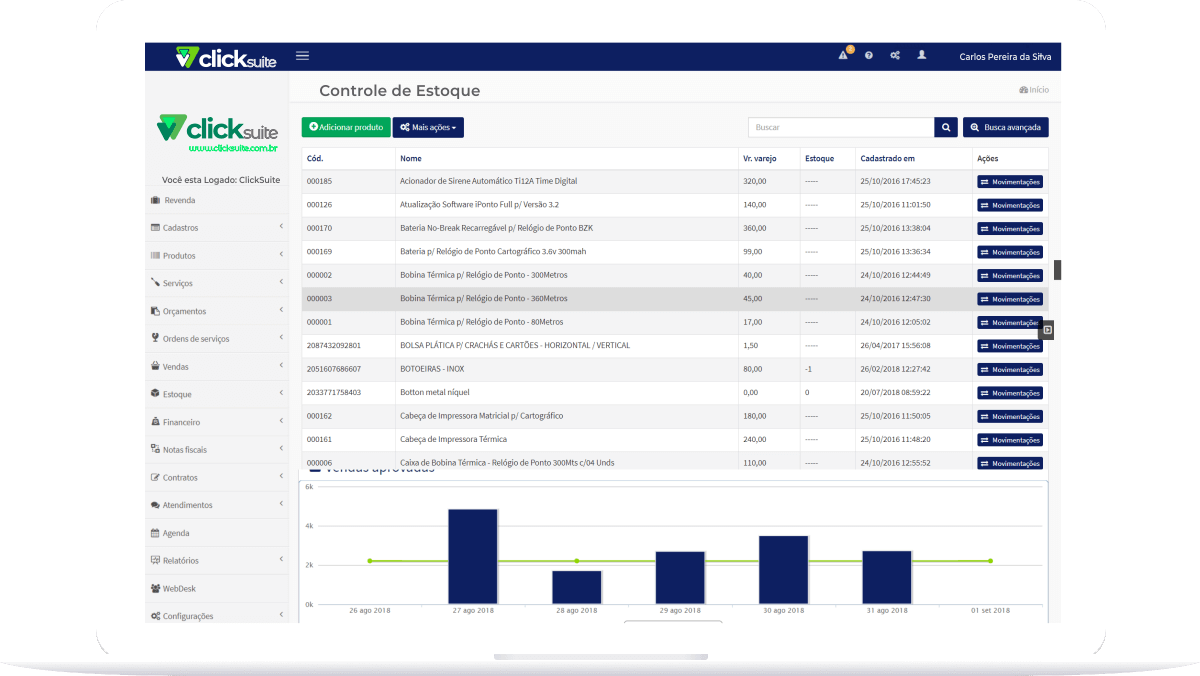1200x676 pixels.
Task: Open the gears settings icon in top bar
Action: pos(895,56)
